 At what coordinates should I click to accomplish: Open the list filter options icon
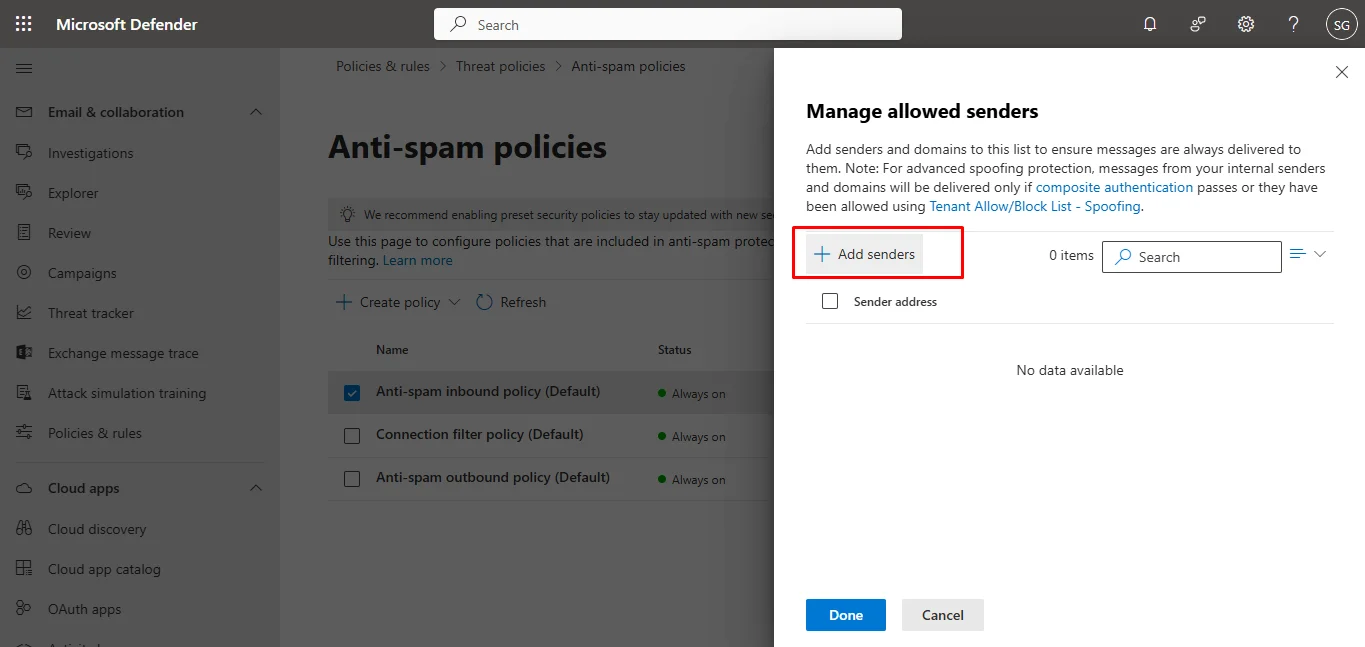coord(1298,254)
